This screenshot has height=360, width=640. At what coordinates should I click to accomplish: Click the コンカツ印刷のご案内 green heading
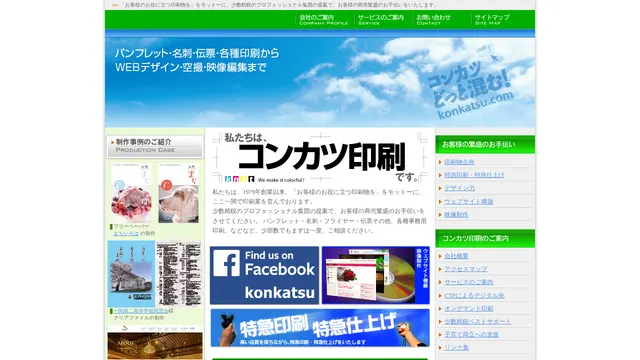click(x=485, y=238)
